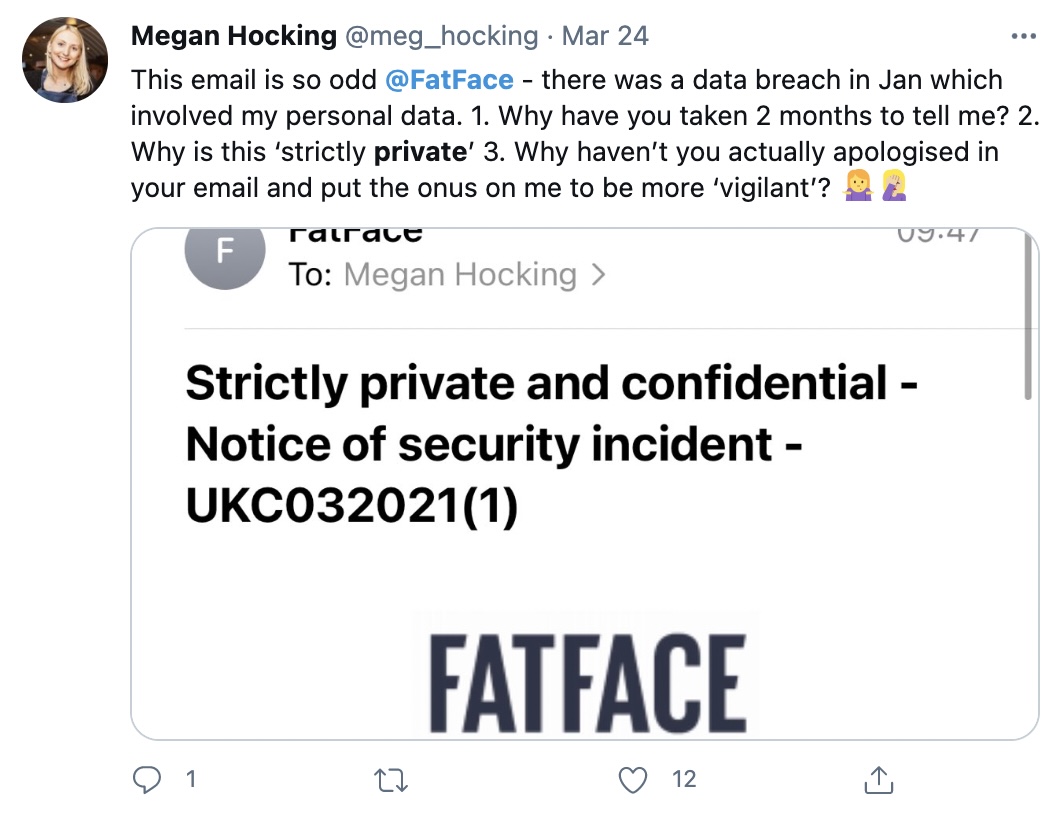Open tweet options with the ellipsis icon
The height and width of the screenshot is (818, 1062).
[1025, 35]
